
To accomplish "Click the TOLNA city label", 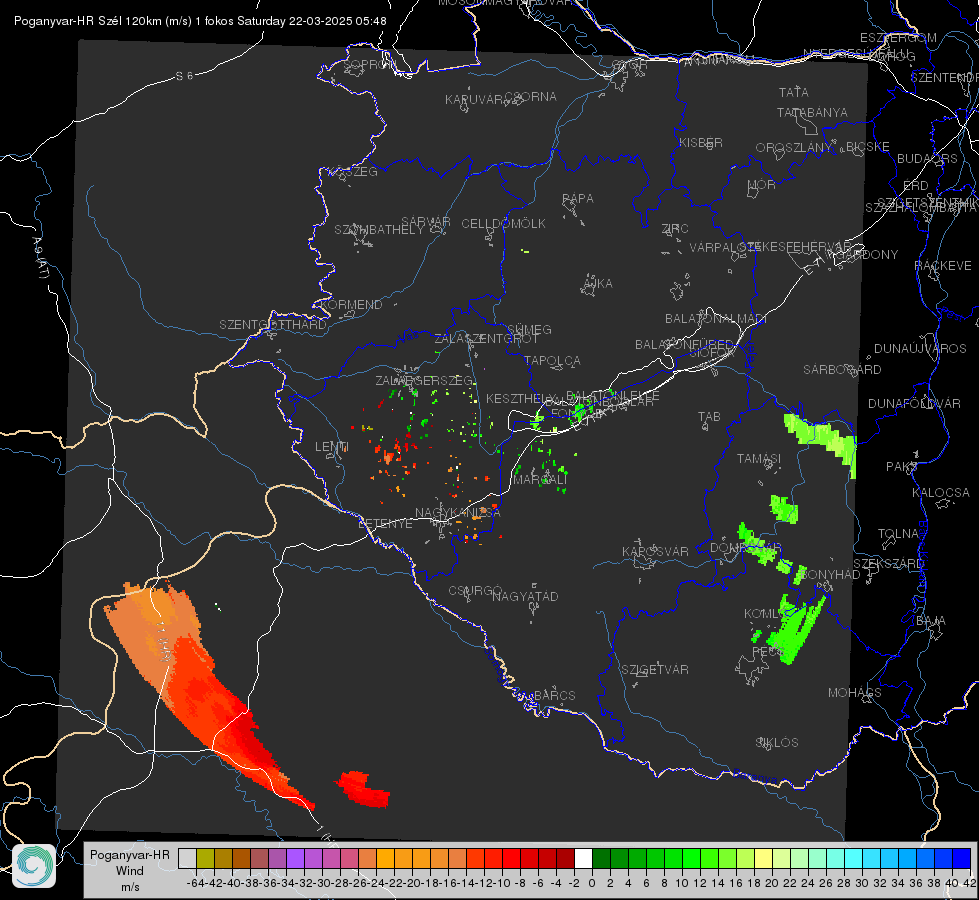I will [898, 534].
